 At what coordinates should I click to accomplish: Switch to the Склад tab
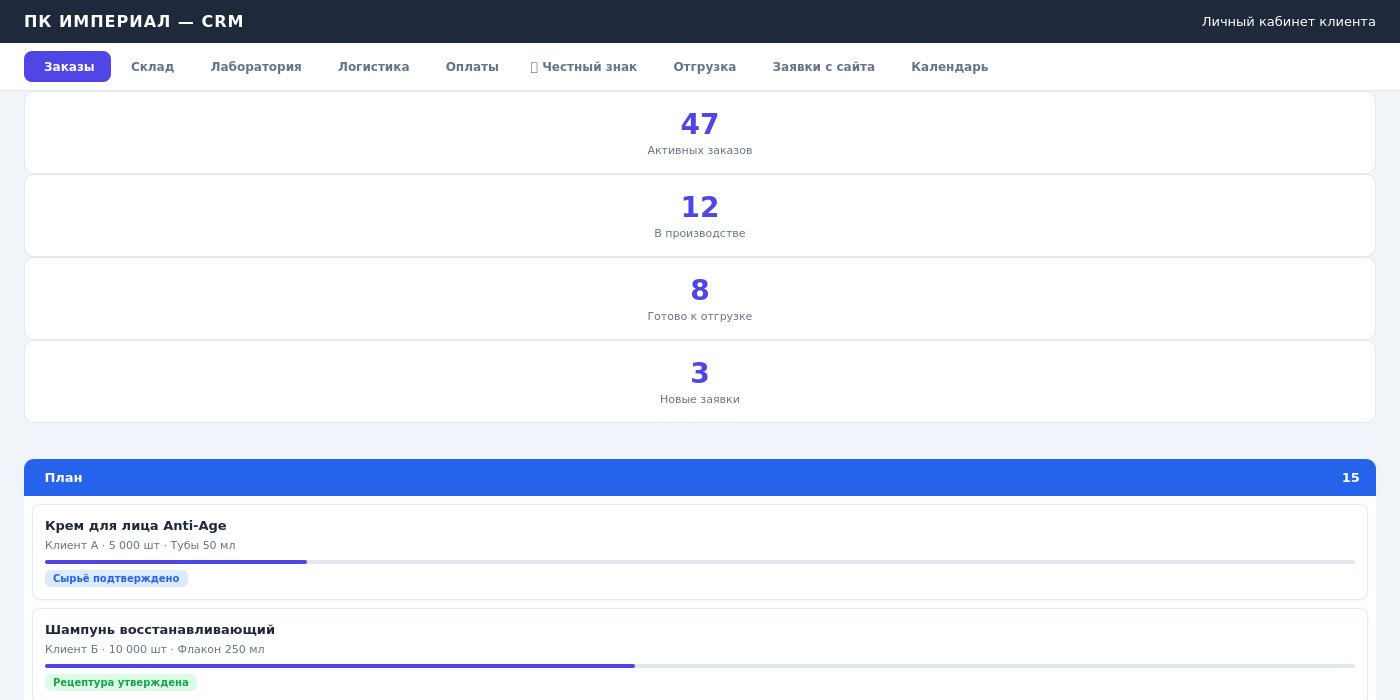[x=152, y=67]
